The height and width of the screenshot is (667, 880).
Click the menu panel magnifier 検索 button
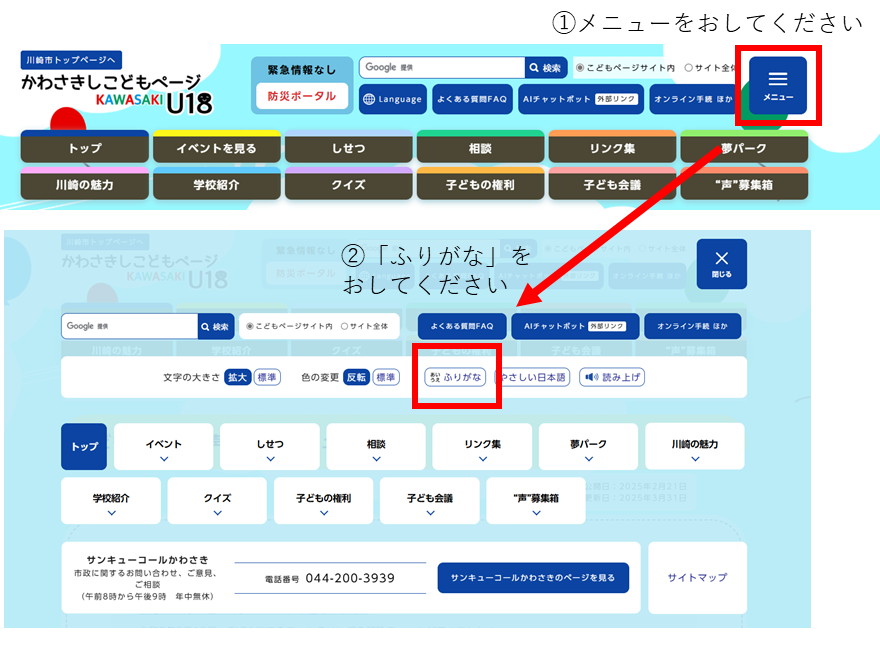pyautogui.click(x=216, y=326)
